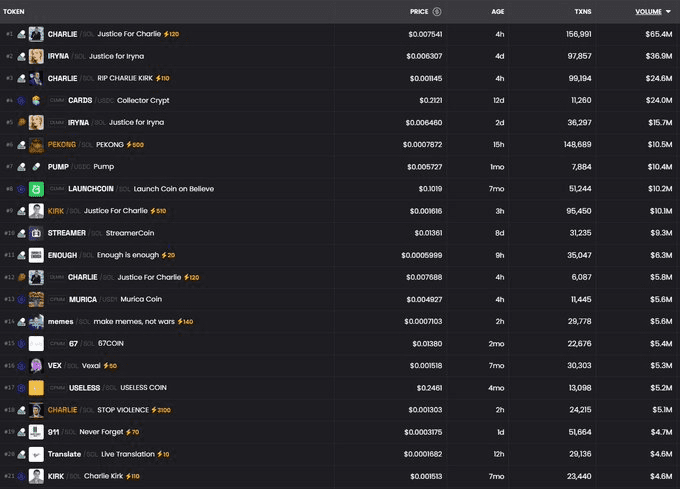Click the PUMP pill token logo
680x489 pixels.
[x=36, y=167]
